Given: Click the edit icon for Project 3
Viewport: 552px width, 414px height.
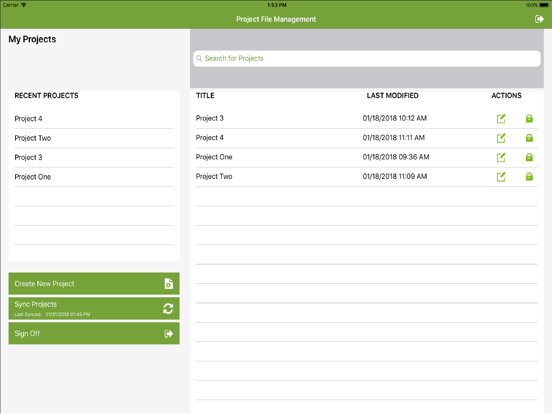Looking at the screenshot, I should click(x=501, y=119).
